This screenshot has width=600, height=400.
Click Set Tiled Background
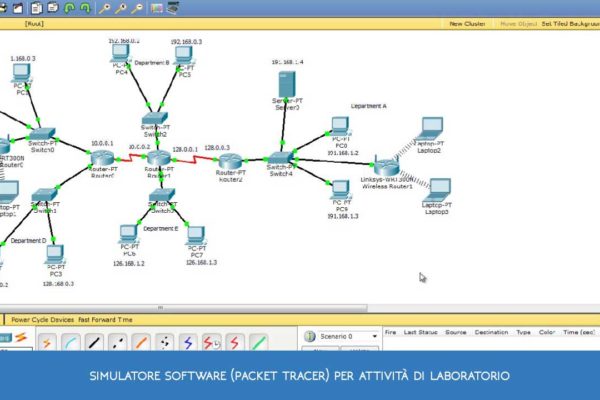(570, 24)
